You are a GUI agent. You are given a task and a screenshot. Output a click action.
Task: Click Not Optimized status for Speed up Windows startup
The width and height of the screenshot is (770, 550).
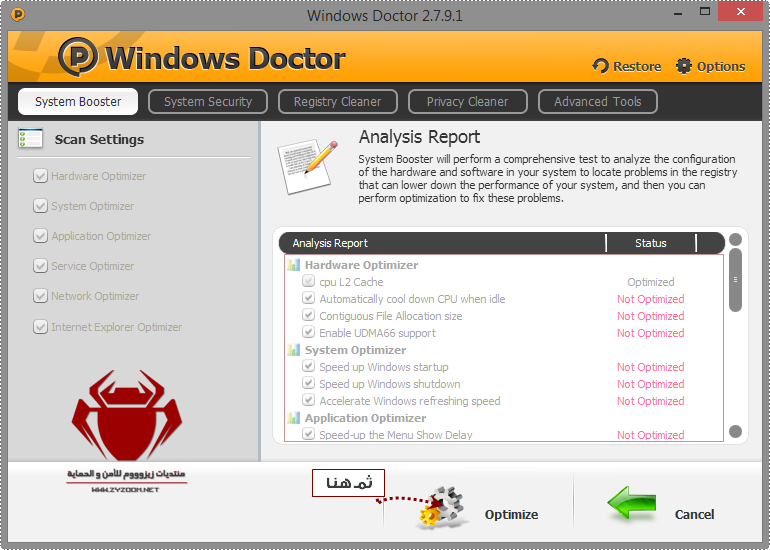(651, 367)
